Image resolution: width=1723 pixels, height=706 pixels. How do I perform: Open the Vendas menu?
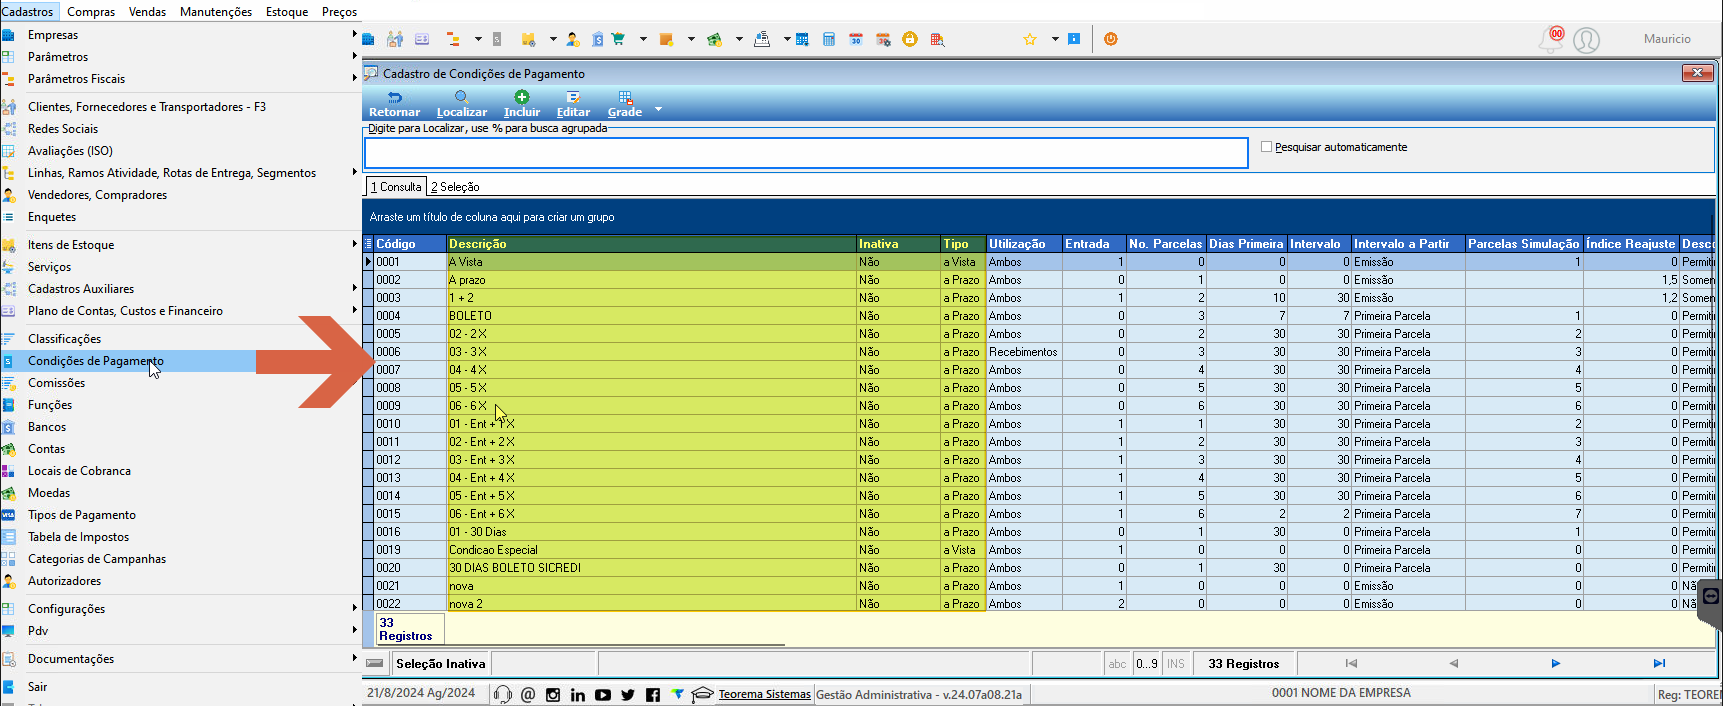pos(147,11)
